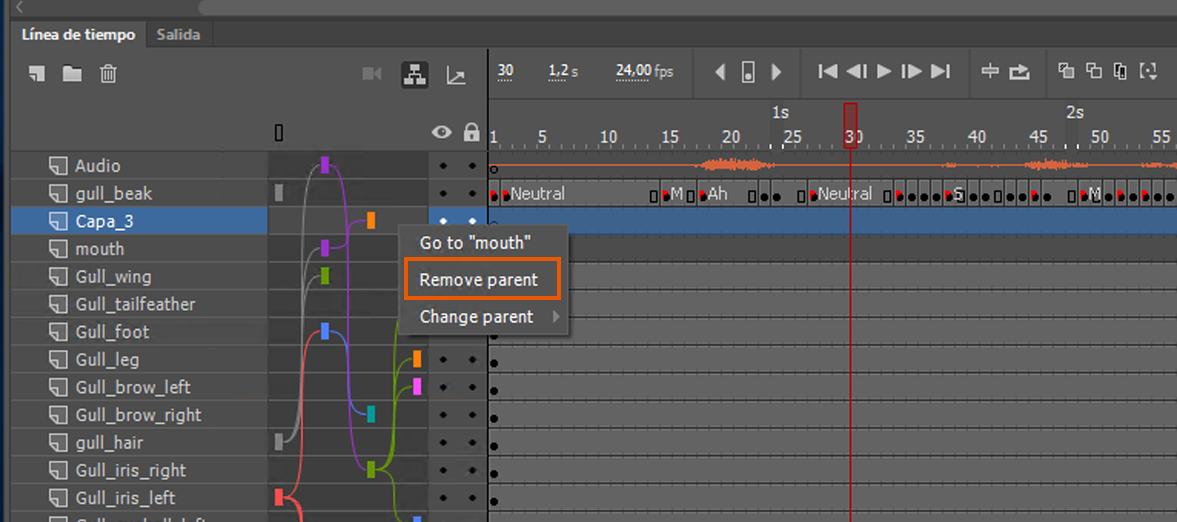Toggle visibility dot of gull_beak layer
1177x522 pixels.
tap(443, 194)
